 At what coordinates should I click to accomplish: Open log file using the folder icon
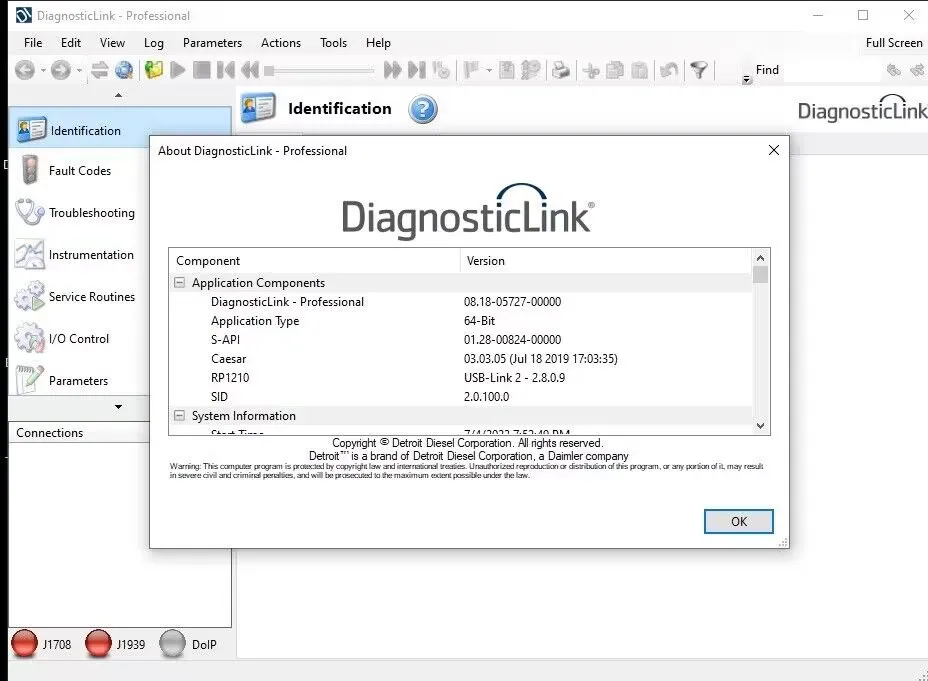tap(154, 70)
